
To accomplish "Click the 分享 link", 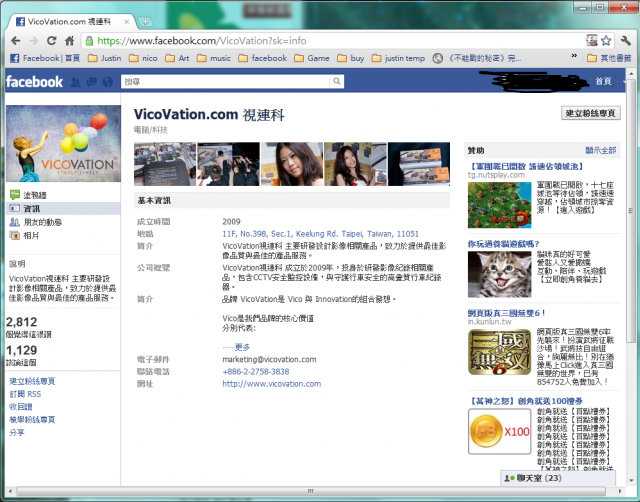I will click(17, 432).
